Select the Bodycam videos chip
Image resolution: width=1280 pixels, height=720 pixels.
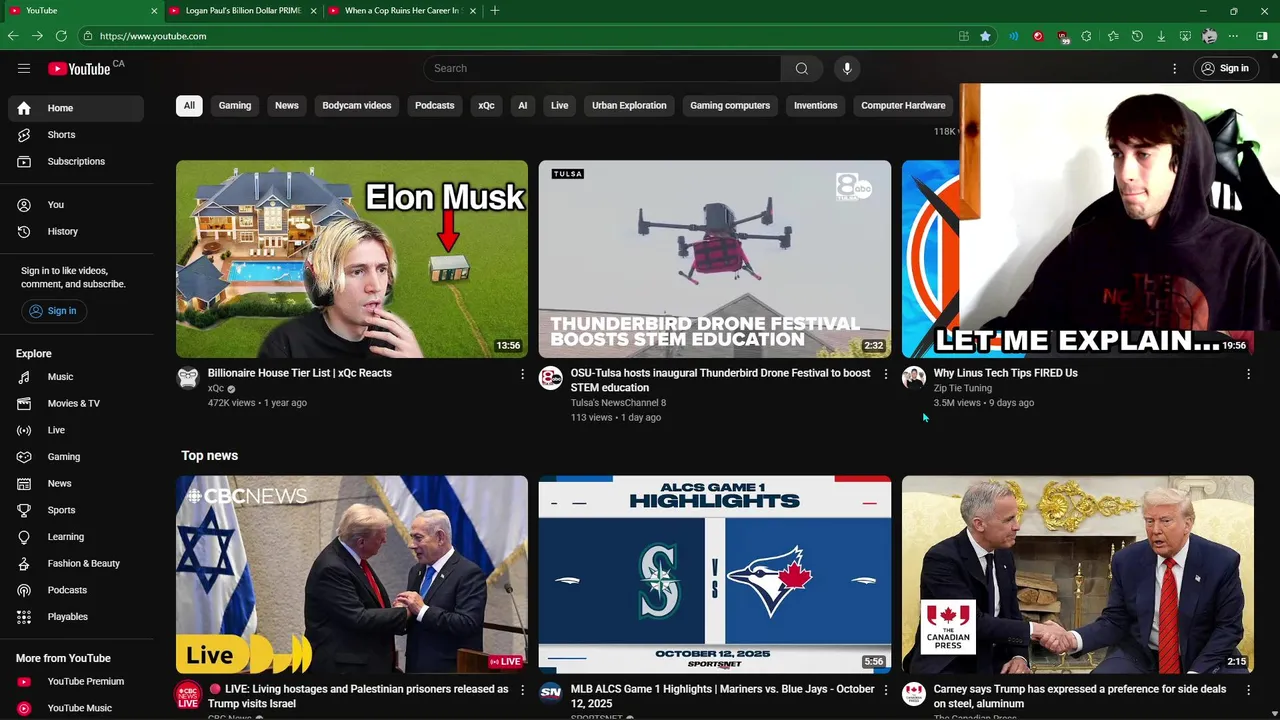click(357, 105)
